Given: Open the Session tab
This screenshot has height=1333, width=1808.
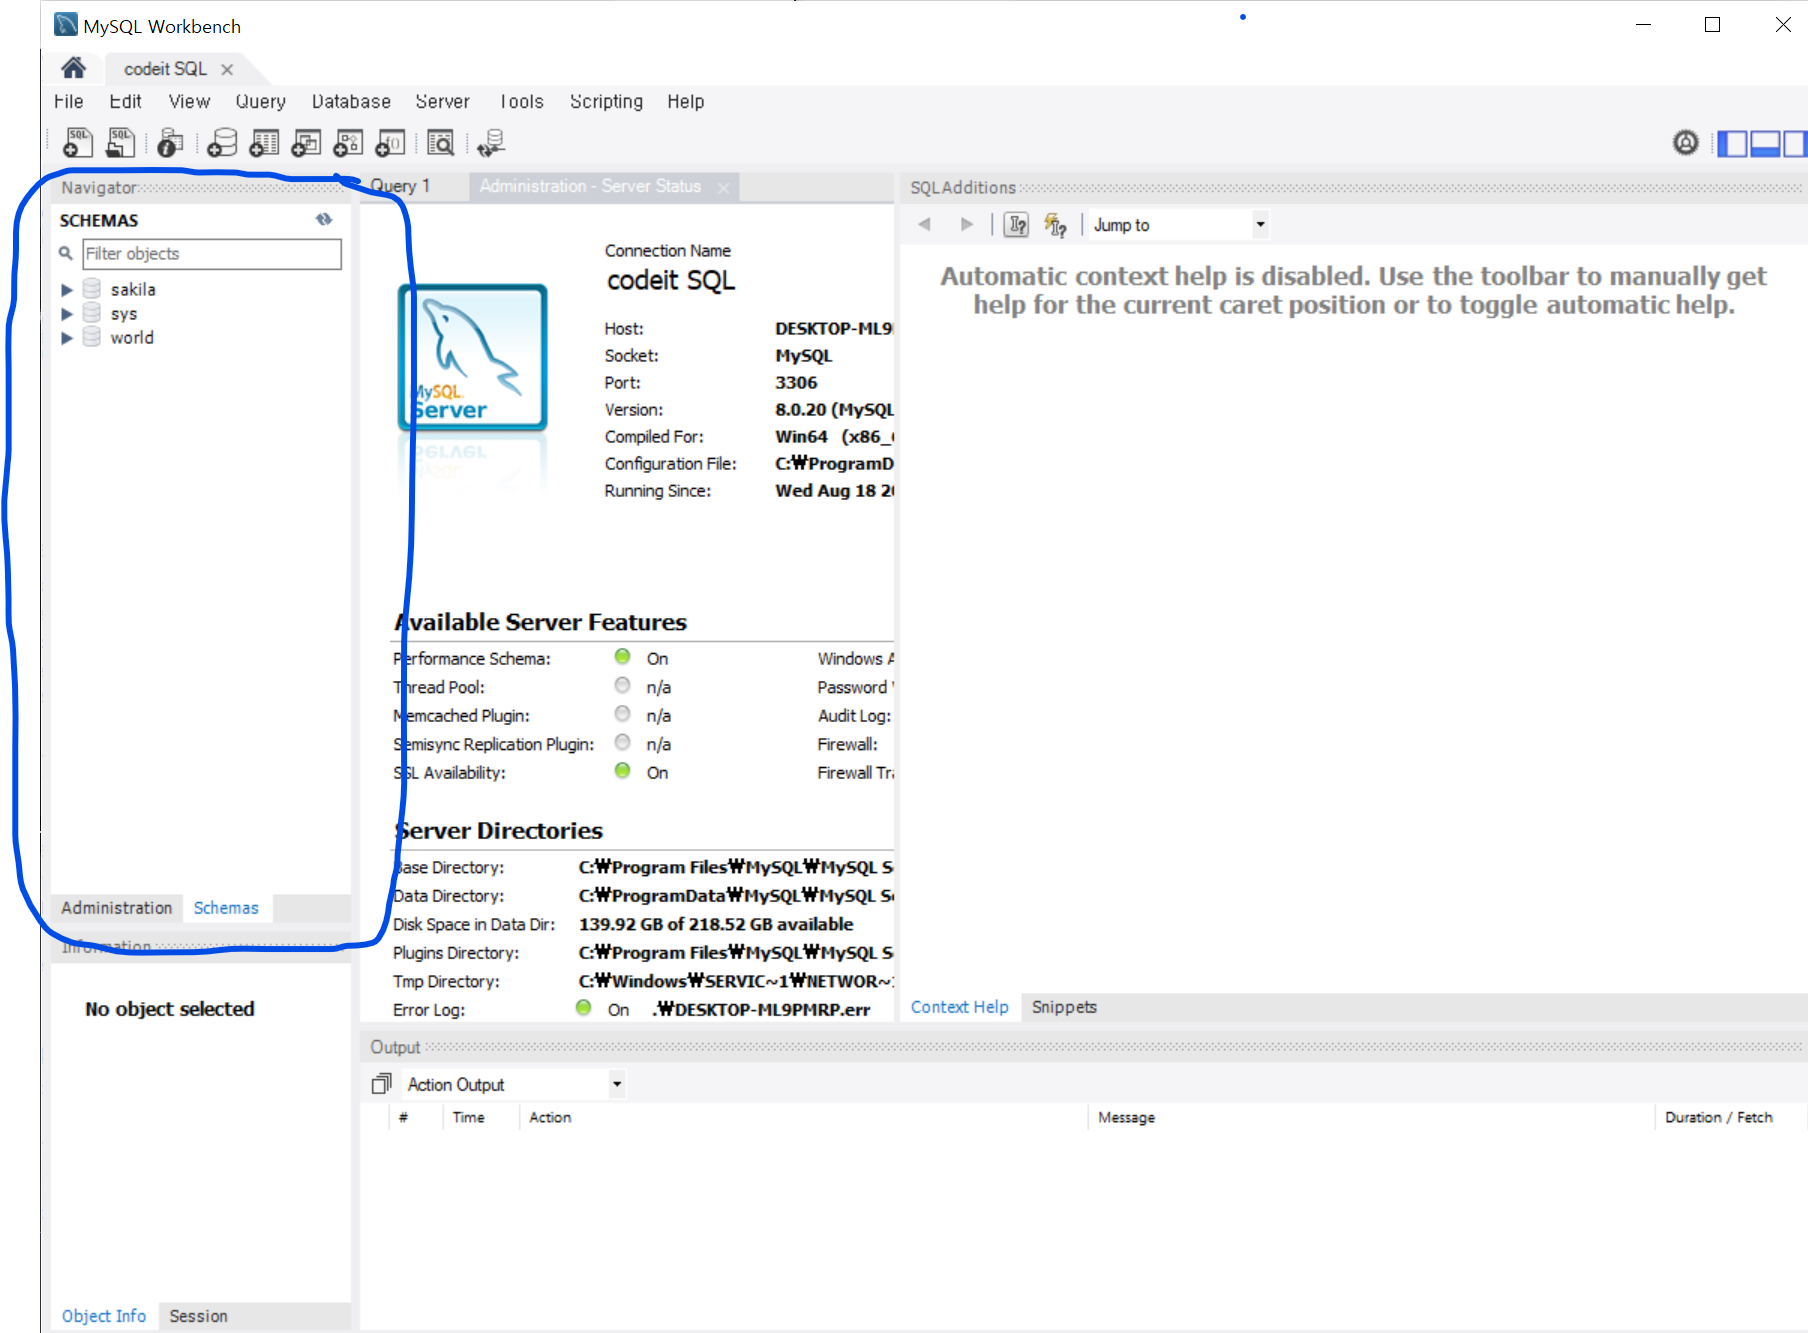Looking at the screenshot, I should (x=199, y=1316).
